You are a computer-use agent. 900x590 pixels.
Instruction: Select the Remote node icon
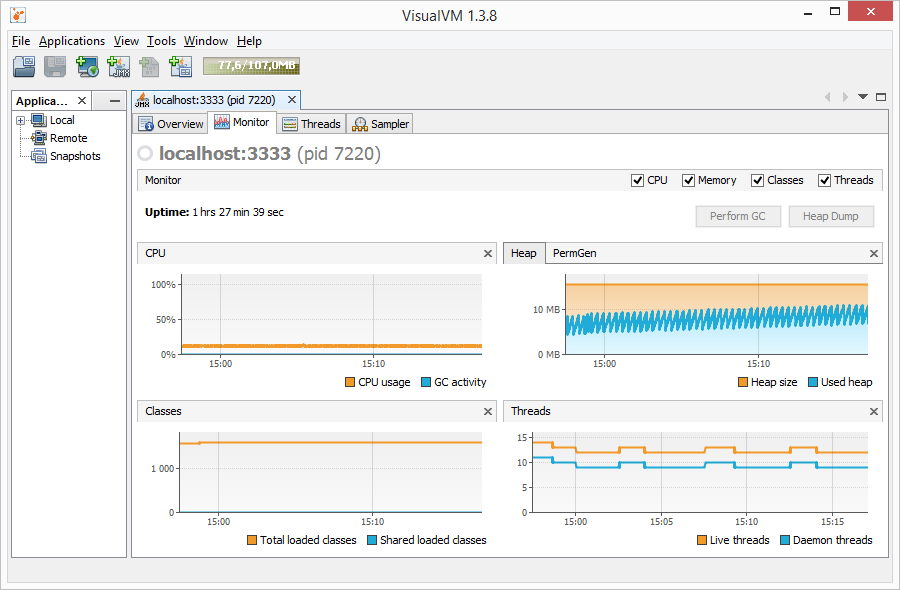(x=39, y=138)
